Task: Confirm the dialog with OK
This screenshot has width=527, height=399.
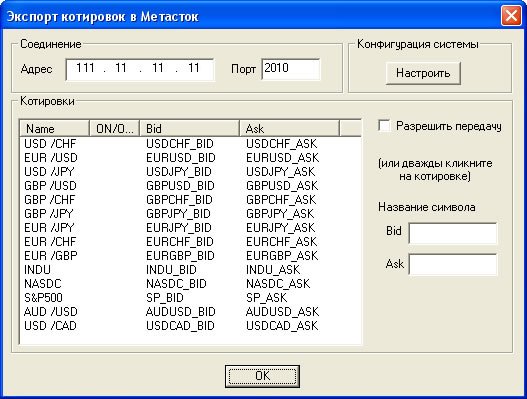Action: [x=262, y=376]
